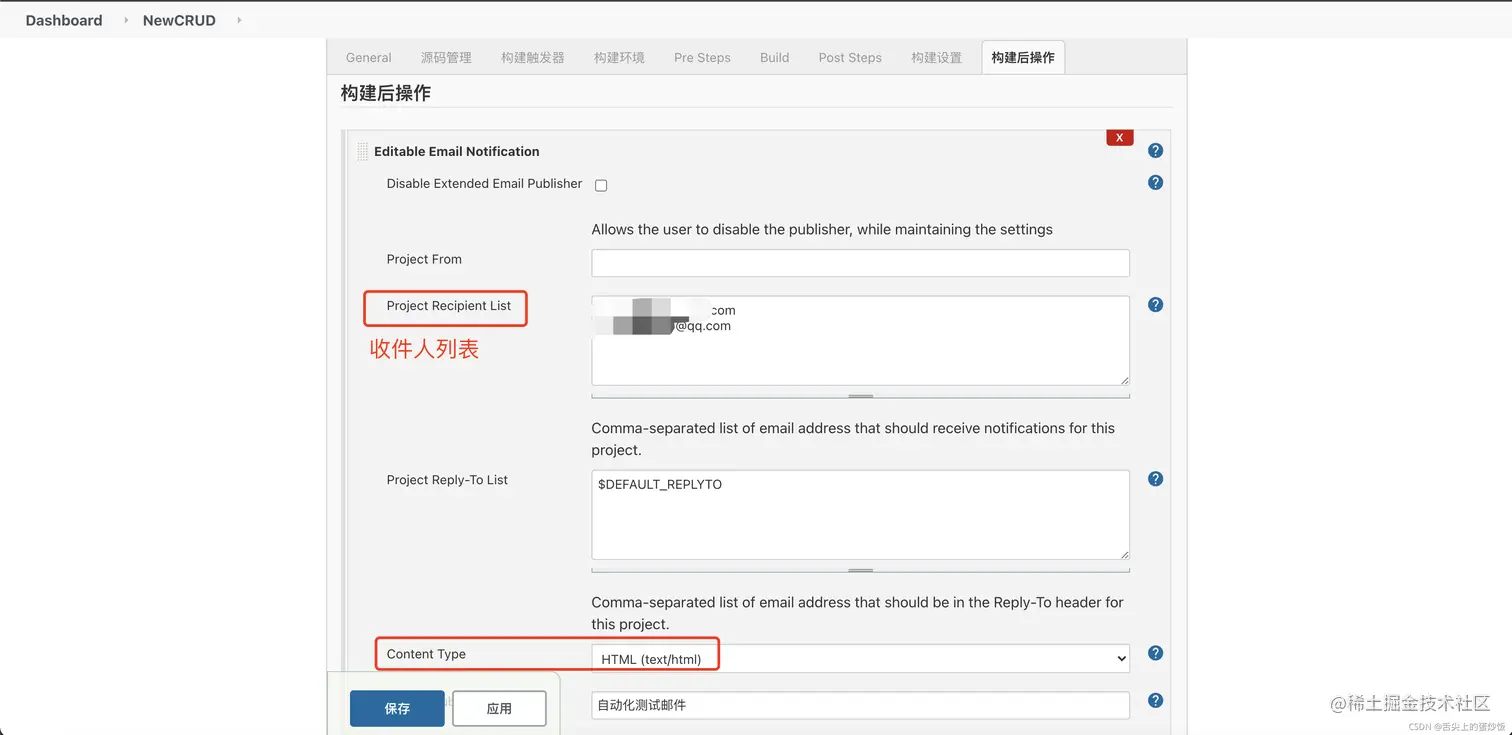Switch to the Pre Steps tab
Image resolution: width=1512 pixels, height=735 pixels.
(702, 58)
